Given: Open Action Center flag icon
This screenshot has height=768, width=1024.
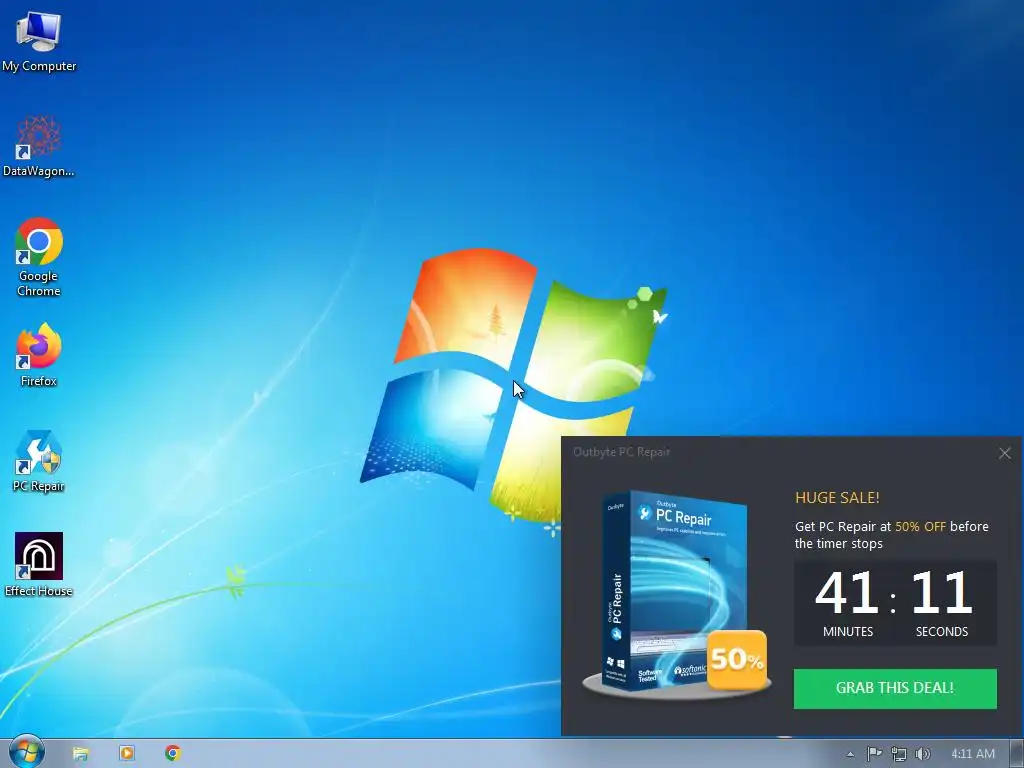Looking at the screenshot, I should click(874, 754).
